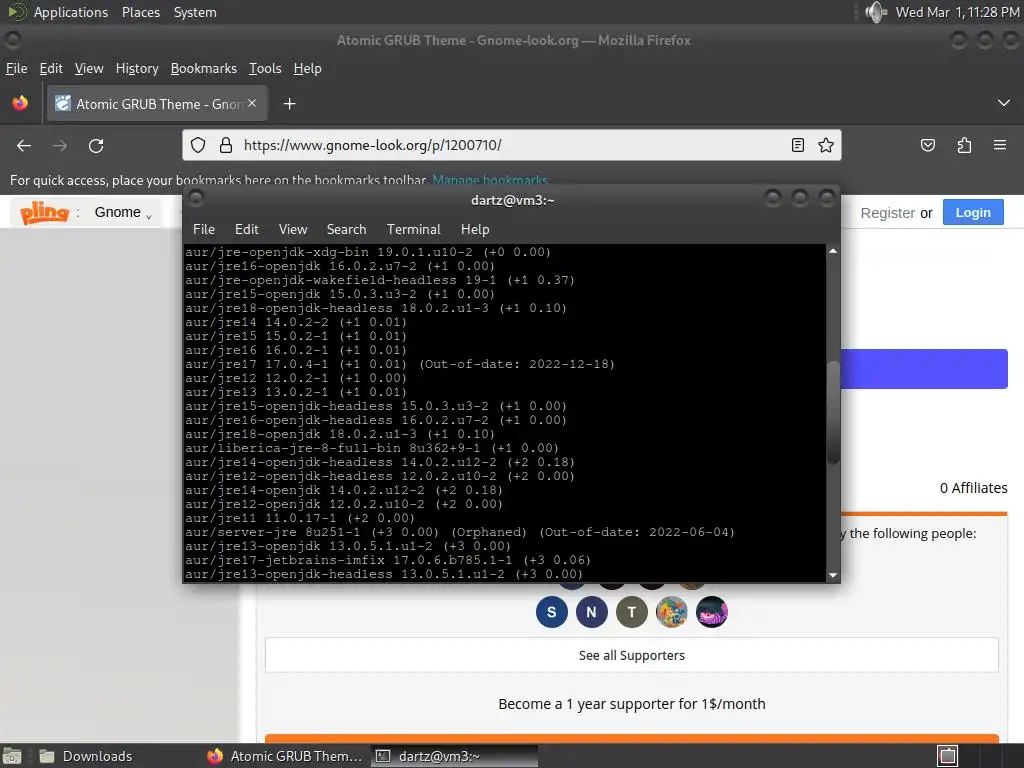Open Firefox Tools menu
This screenshot has height=768, width=1024.
(265, 69)
